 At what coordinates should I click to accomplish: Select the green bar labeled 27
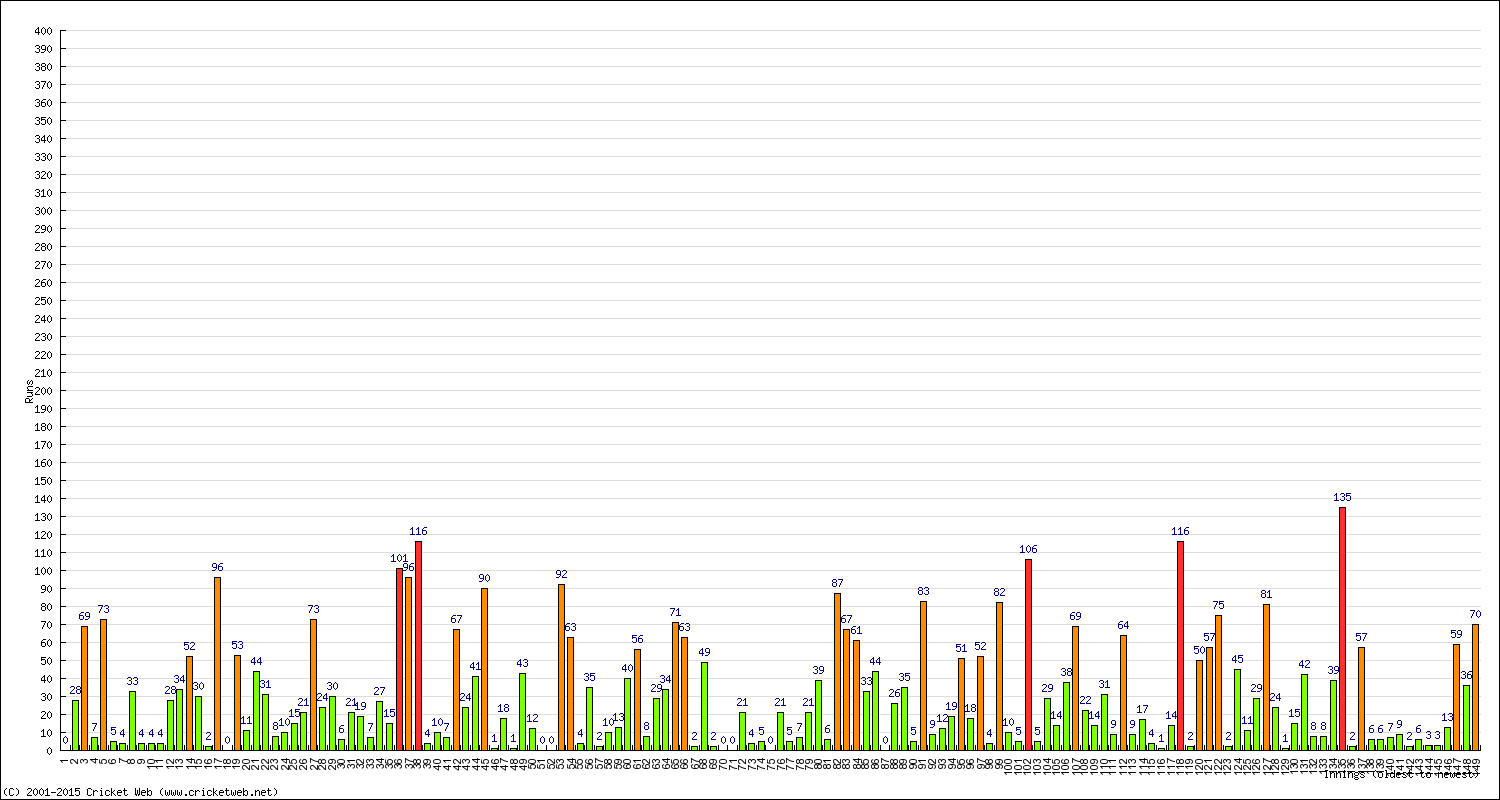pos(380,726)
